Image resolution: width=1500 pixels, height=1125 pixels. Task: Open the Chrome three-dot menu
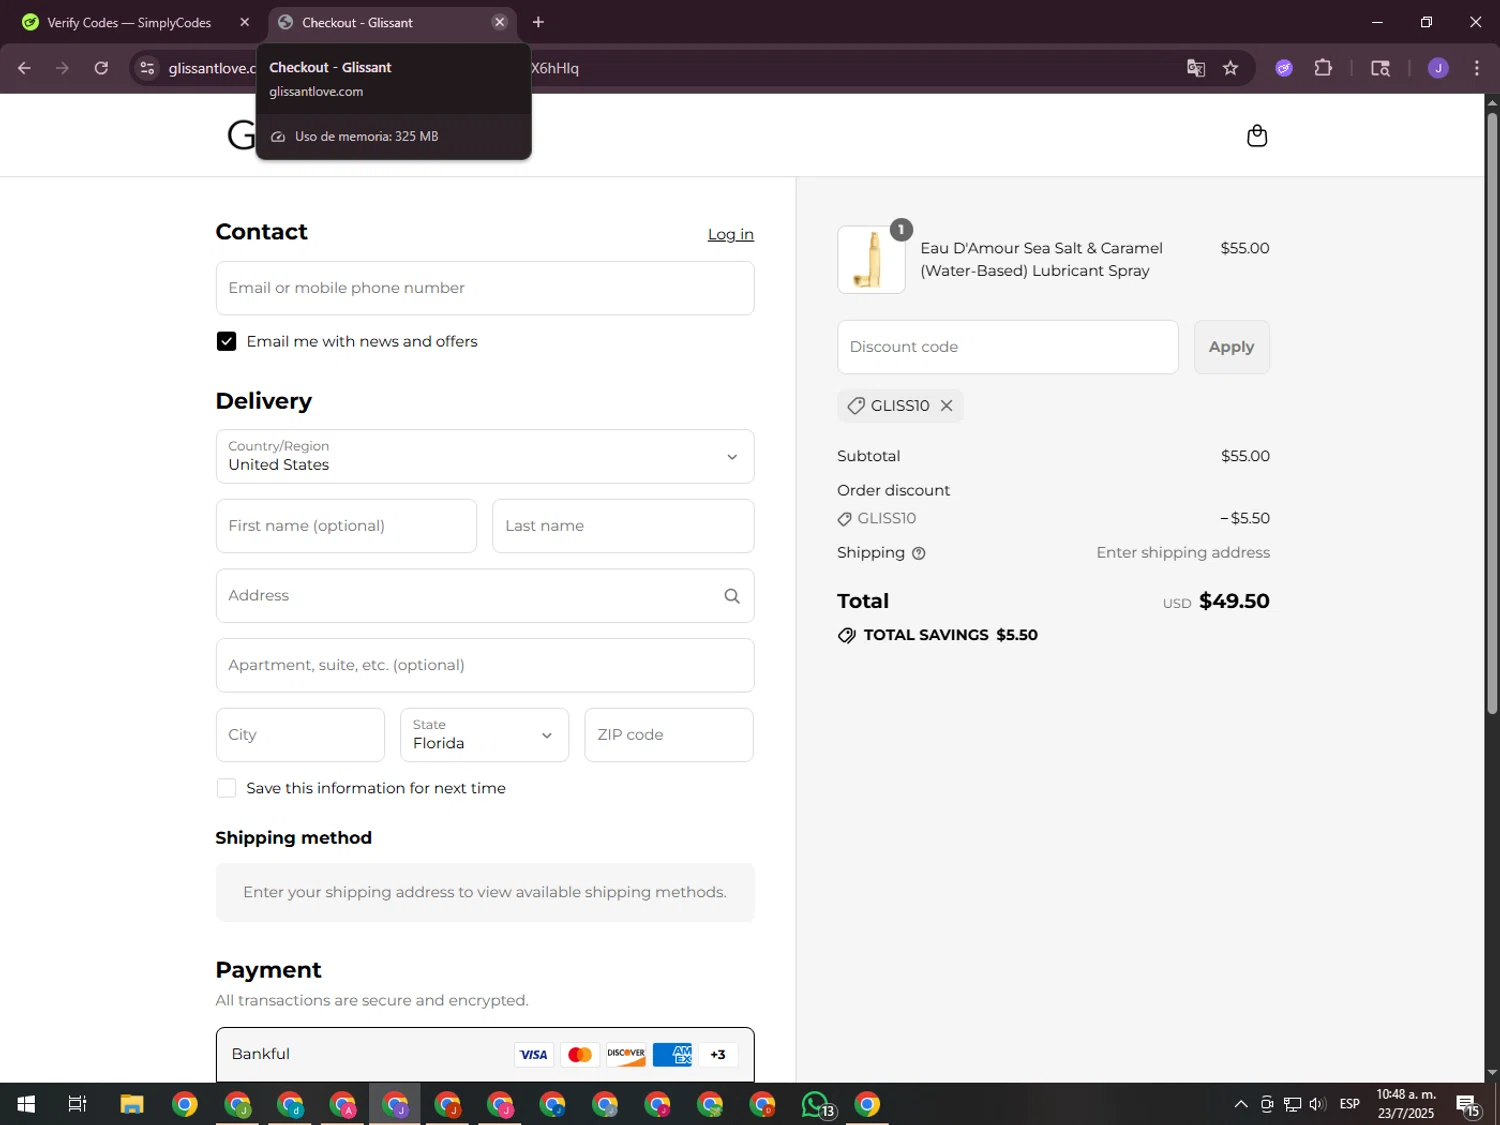[x=1476, y=68]
